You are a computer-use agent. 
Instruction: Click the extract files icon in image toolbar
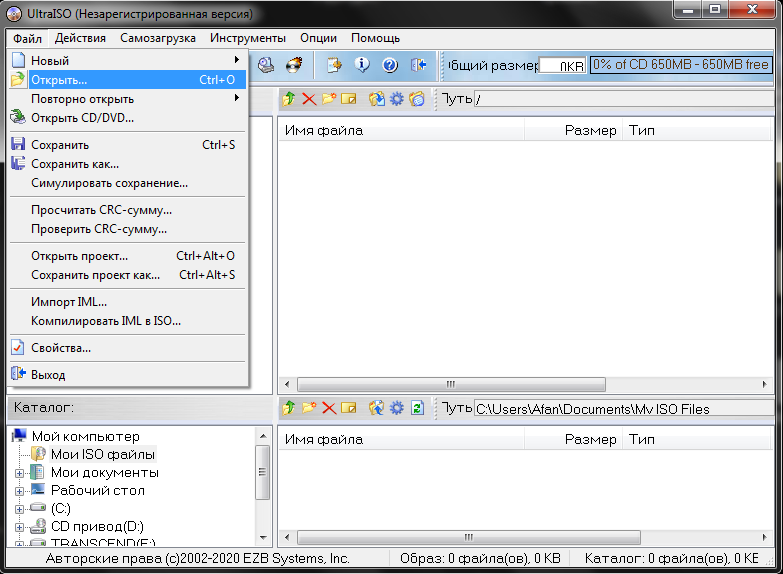[x=377, y=99]
